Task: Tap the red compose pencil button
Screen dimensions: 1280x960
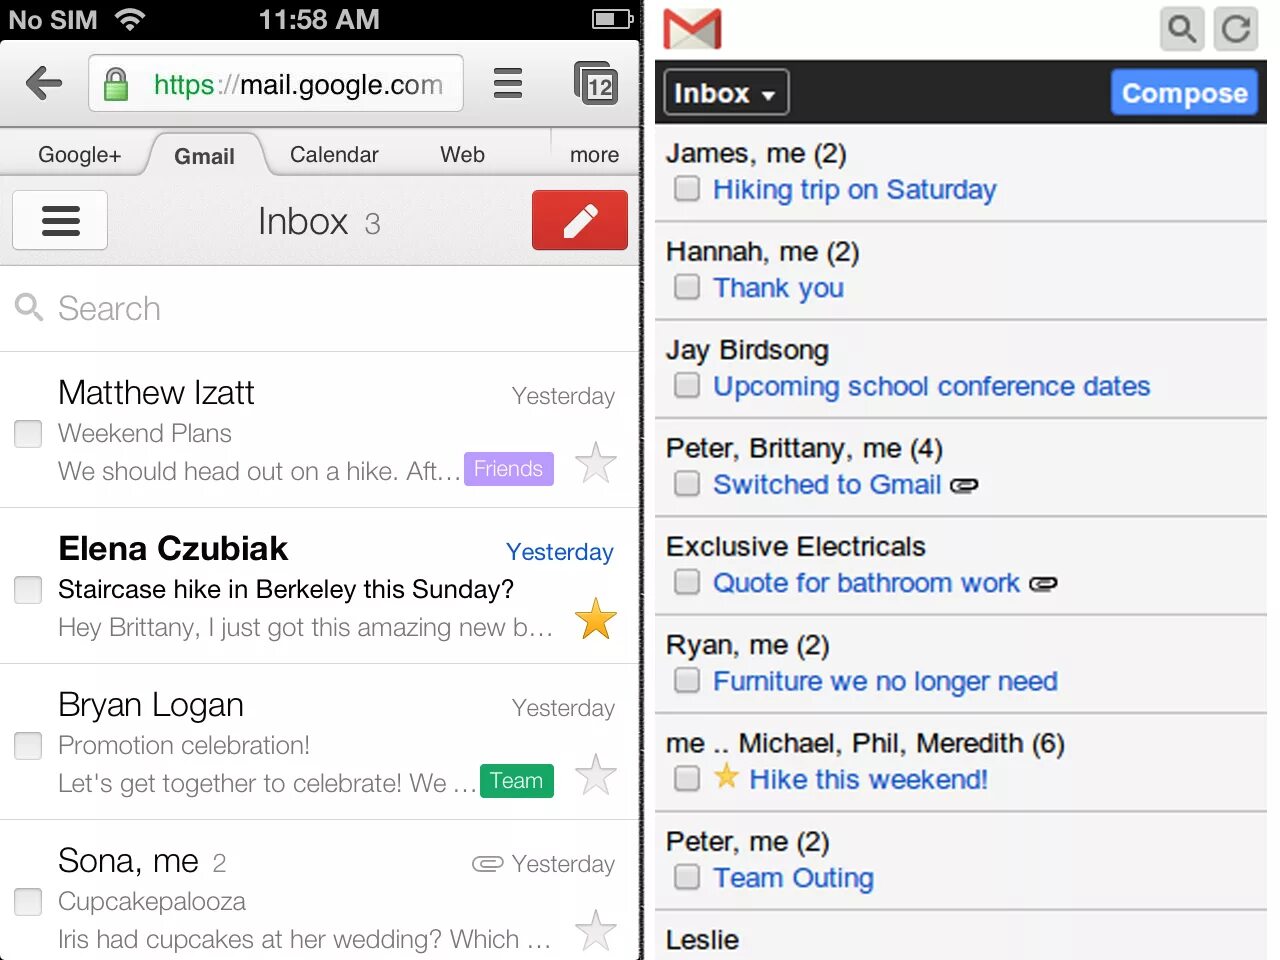Action: 580,220
